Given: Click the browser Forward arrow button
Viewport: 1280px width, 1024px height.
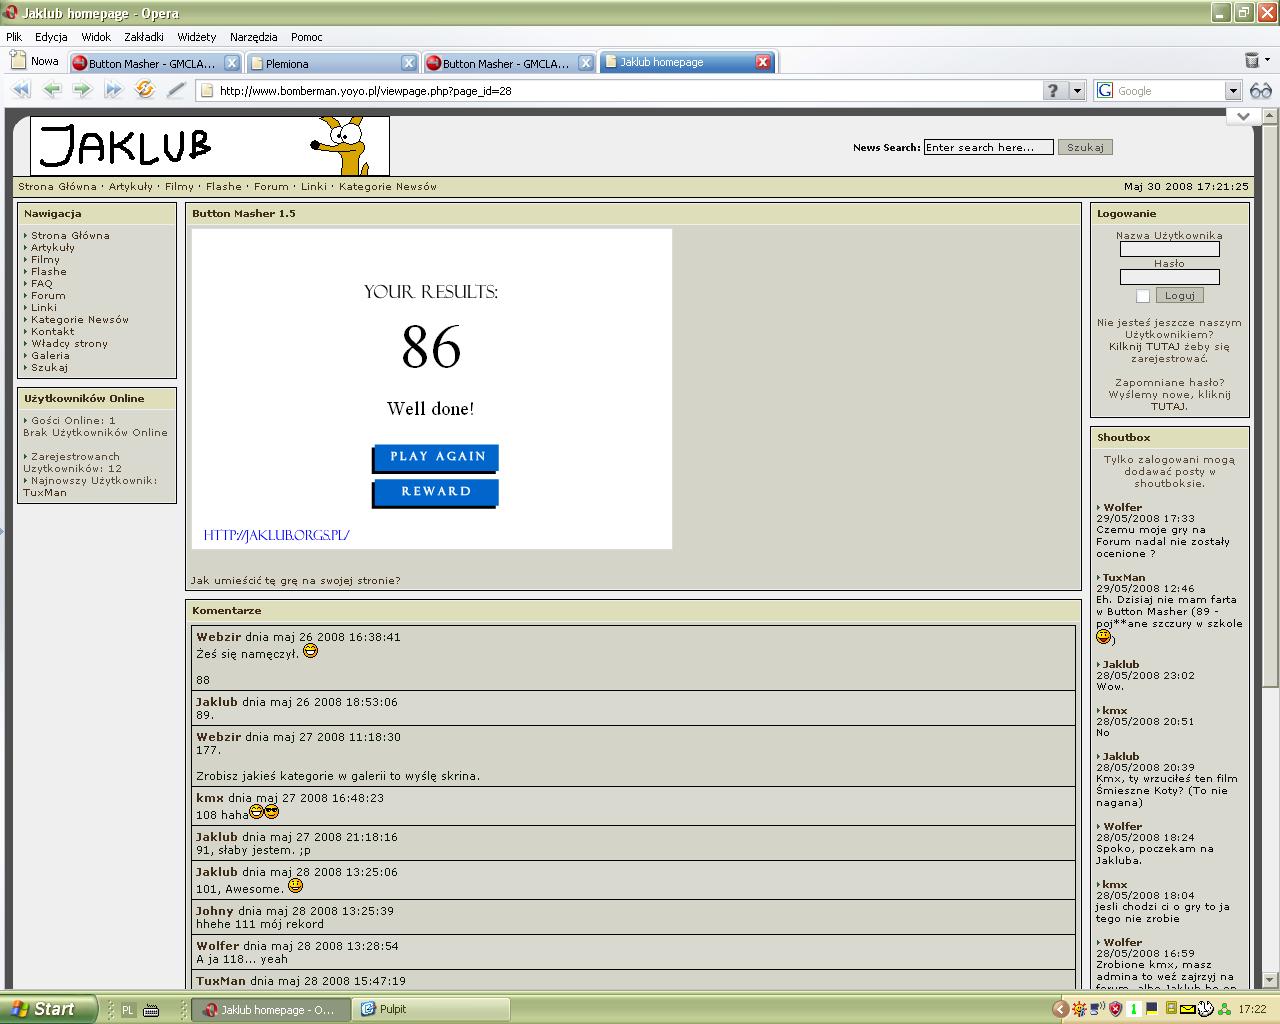Looking at the screenshot, I should coord(82,90).
